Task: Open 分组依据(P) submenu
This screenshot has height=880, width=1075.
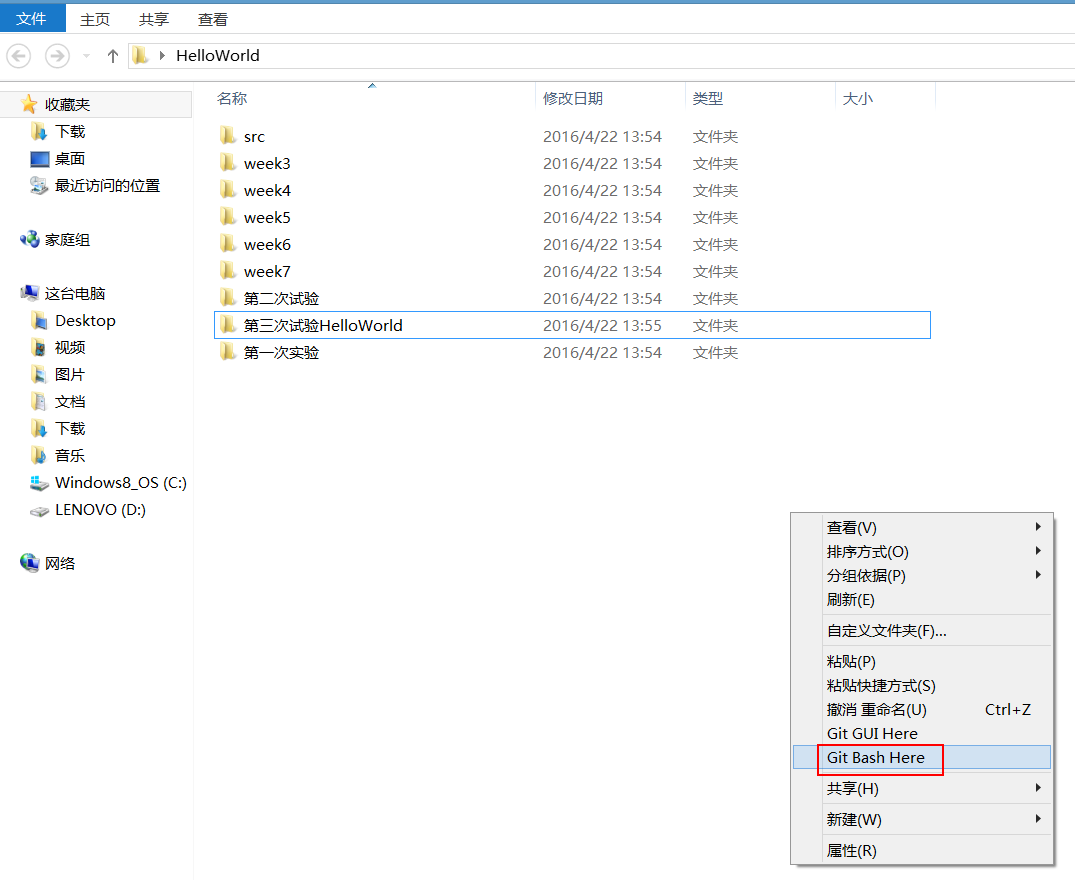Action: click(923, 575)
